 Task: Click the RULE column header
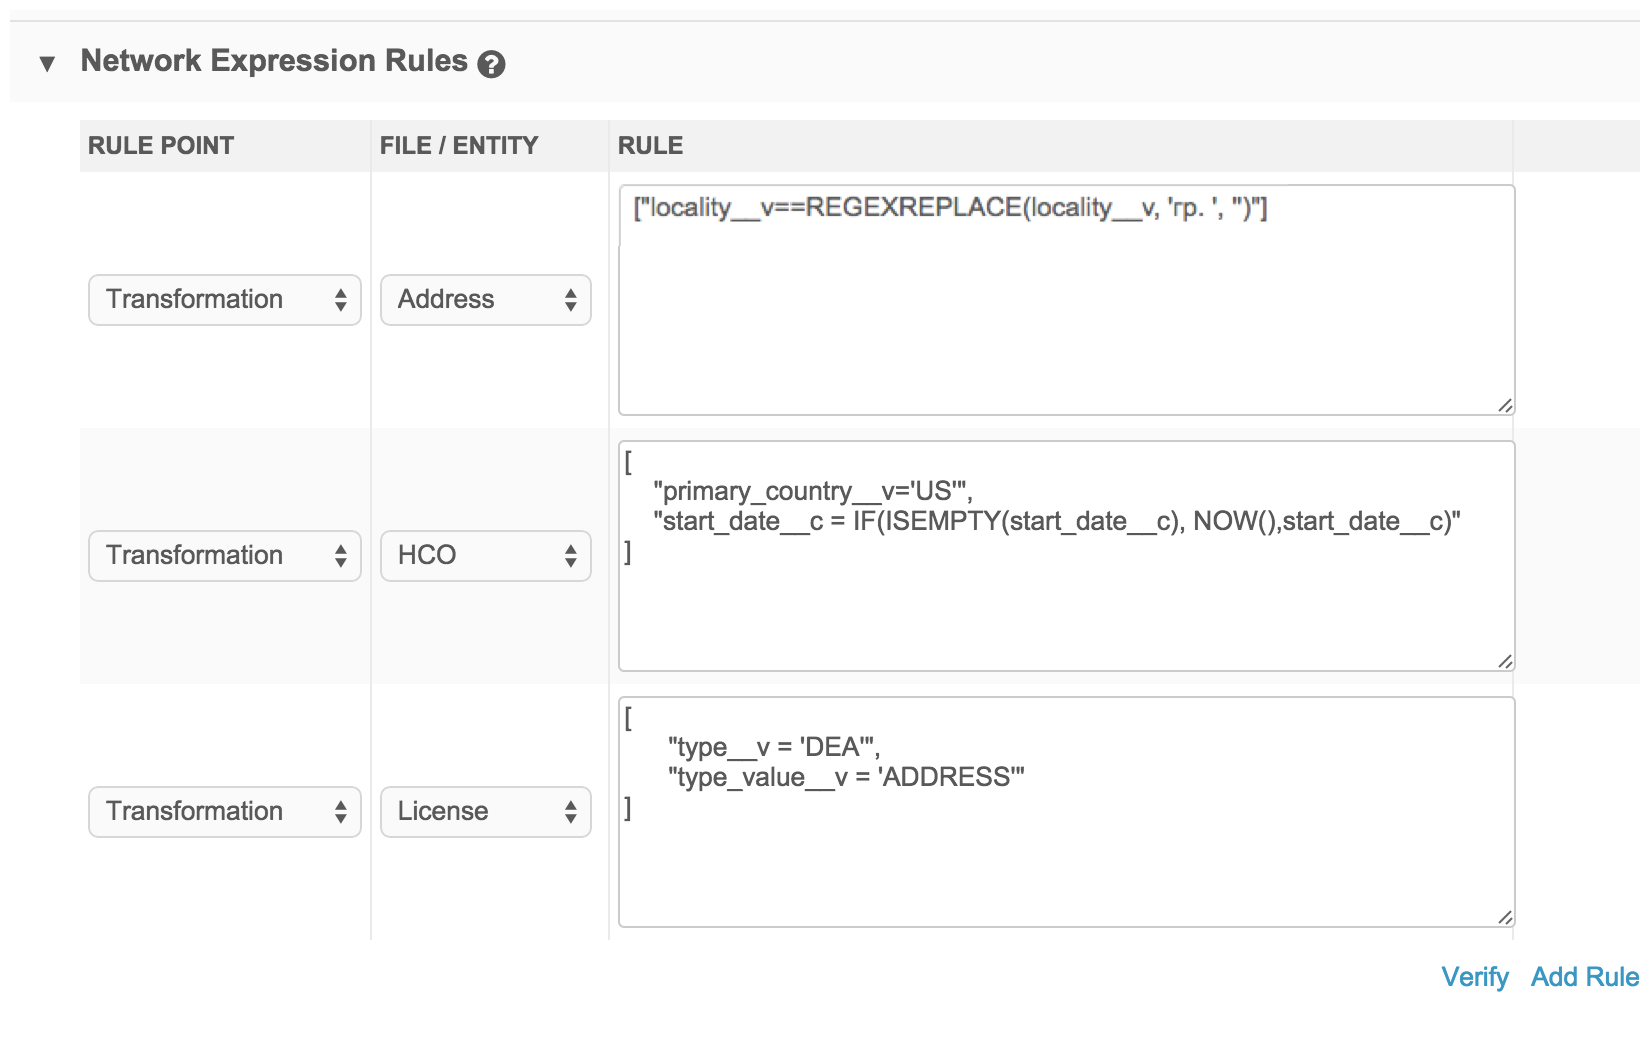click(650, 146)
